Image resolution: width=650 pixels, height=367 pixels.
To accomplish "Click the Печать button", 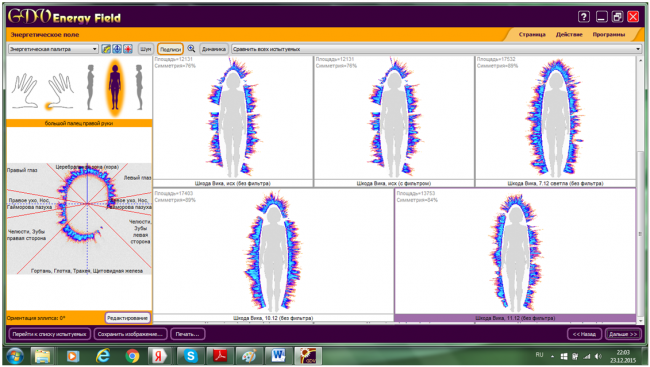I will point(187,334).
